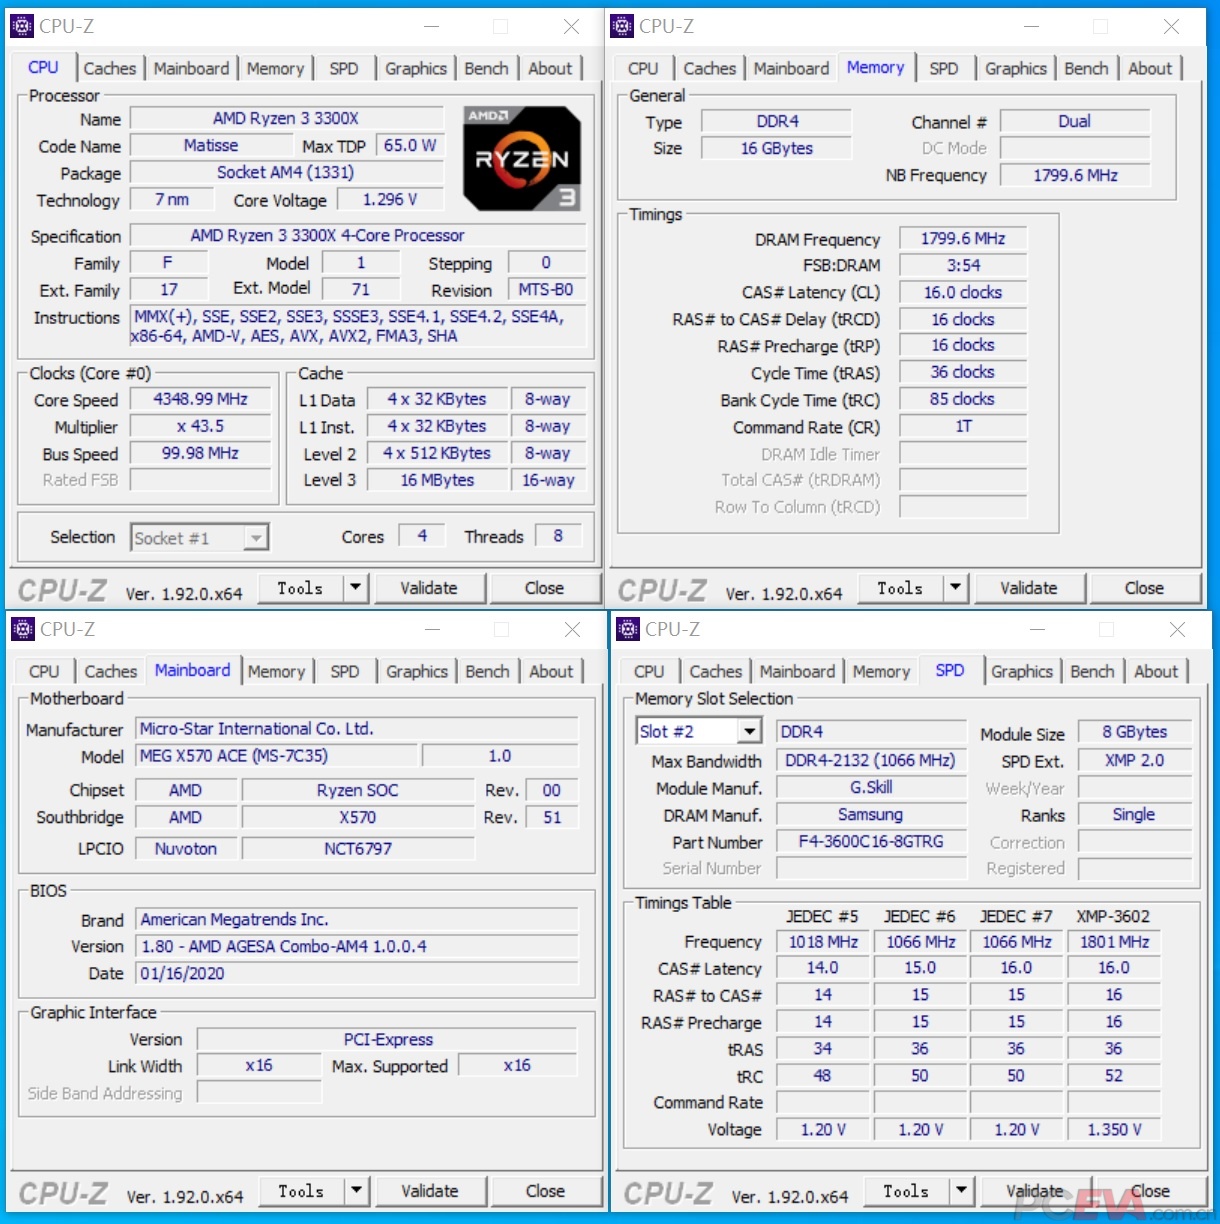
Task: Switch to the About tab in the SPD window
Action: [1156, 671]
